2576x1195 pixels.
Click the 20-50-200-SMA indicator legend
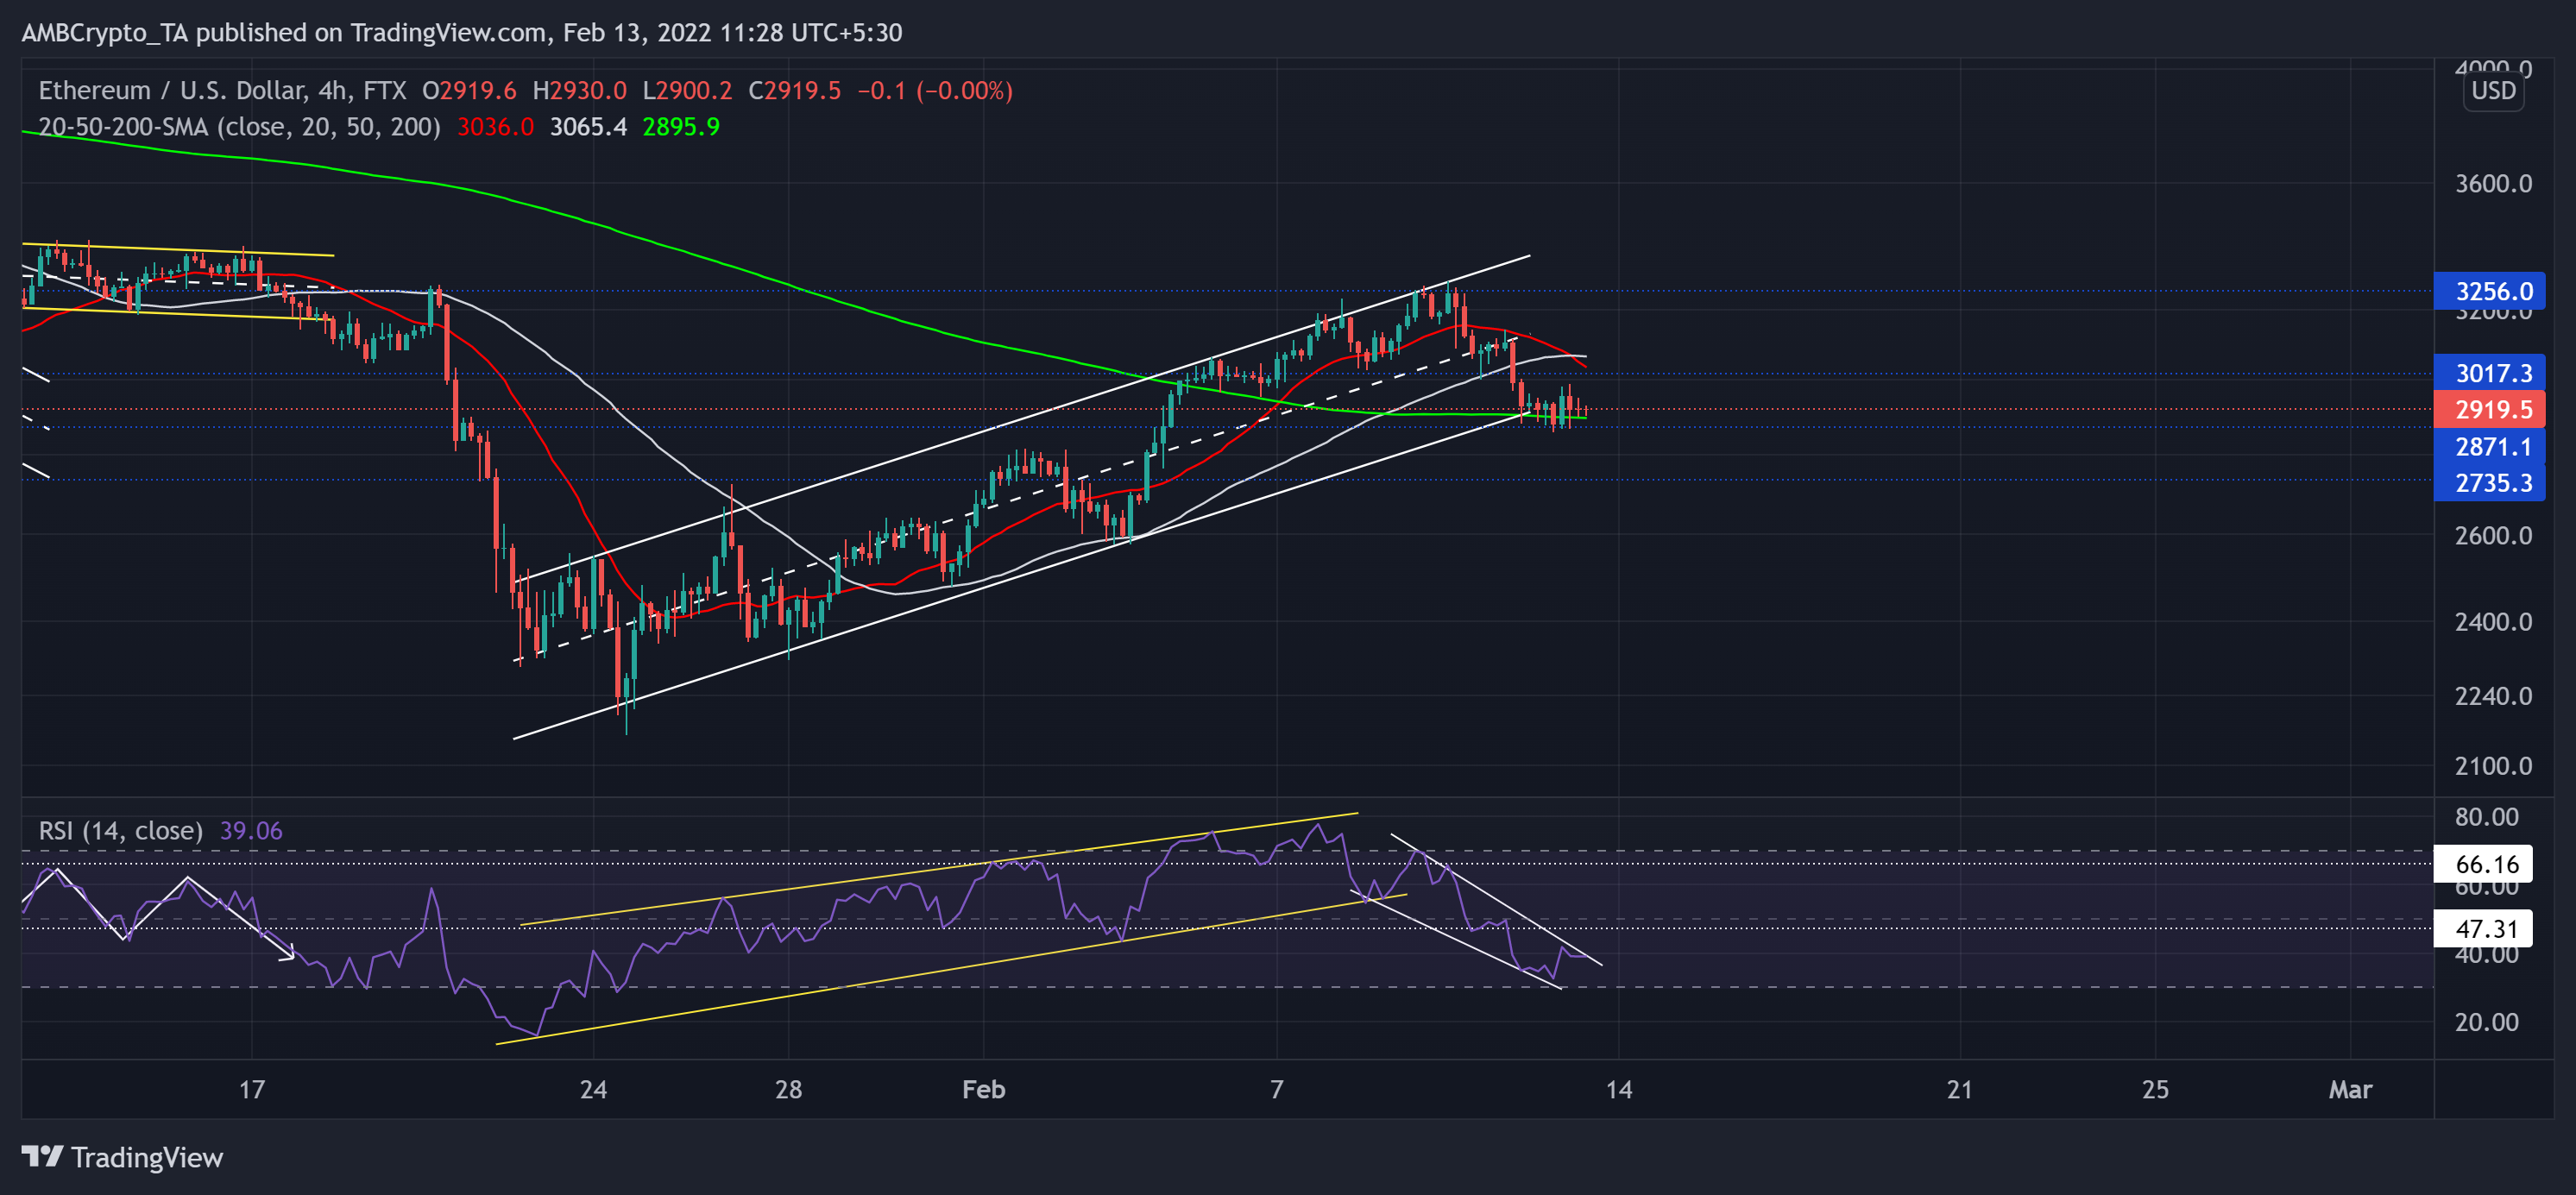(x=239, y=127)
